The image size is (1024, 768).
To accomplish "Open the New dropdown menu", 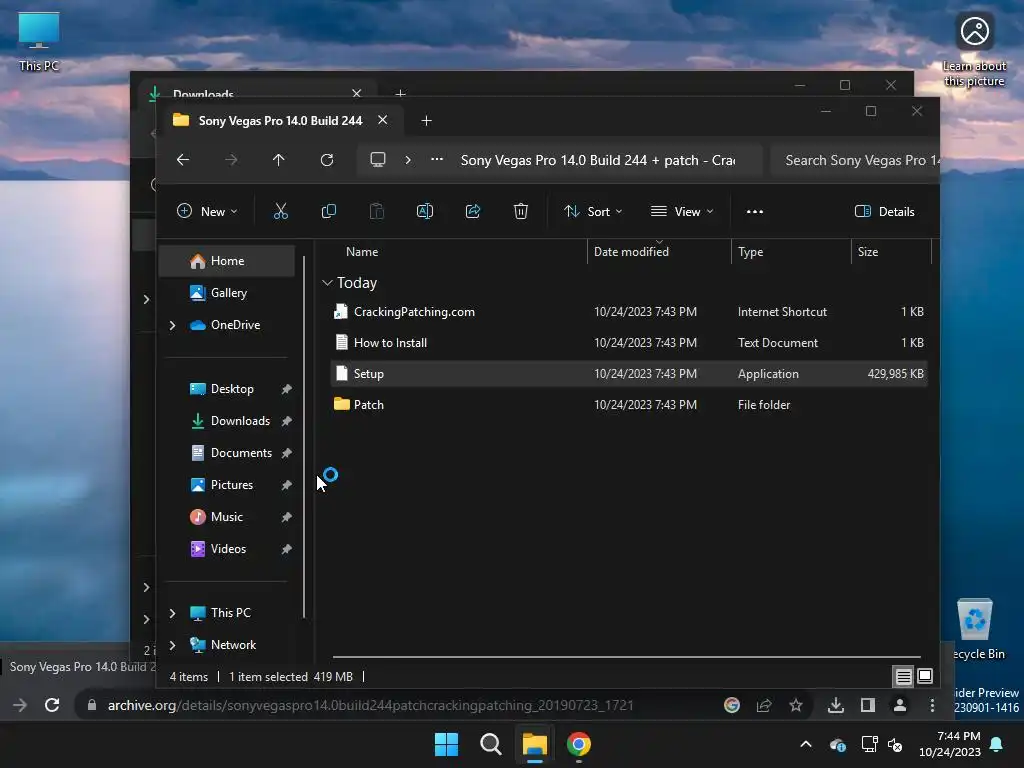I will [x=207, y=212].
